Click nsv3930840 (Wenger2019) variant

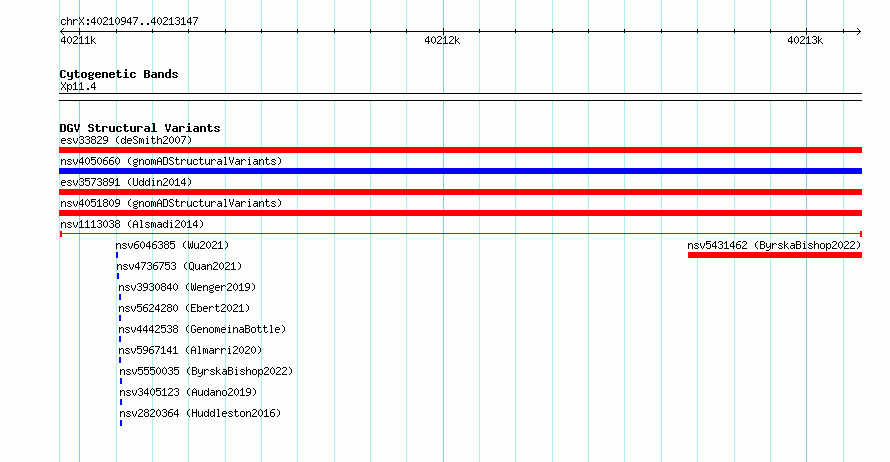click(x=187, y=287)
